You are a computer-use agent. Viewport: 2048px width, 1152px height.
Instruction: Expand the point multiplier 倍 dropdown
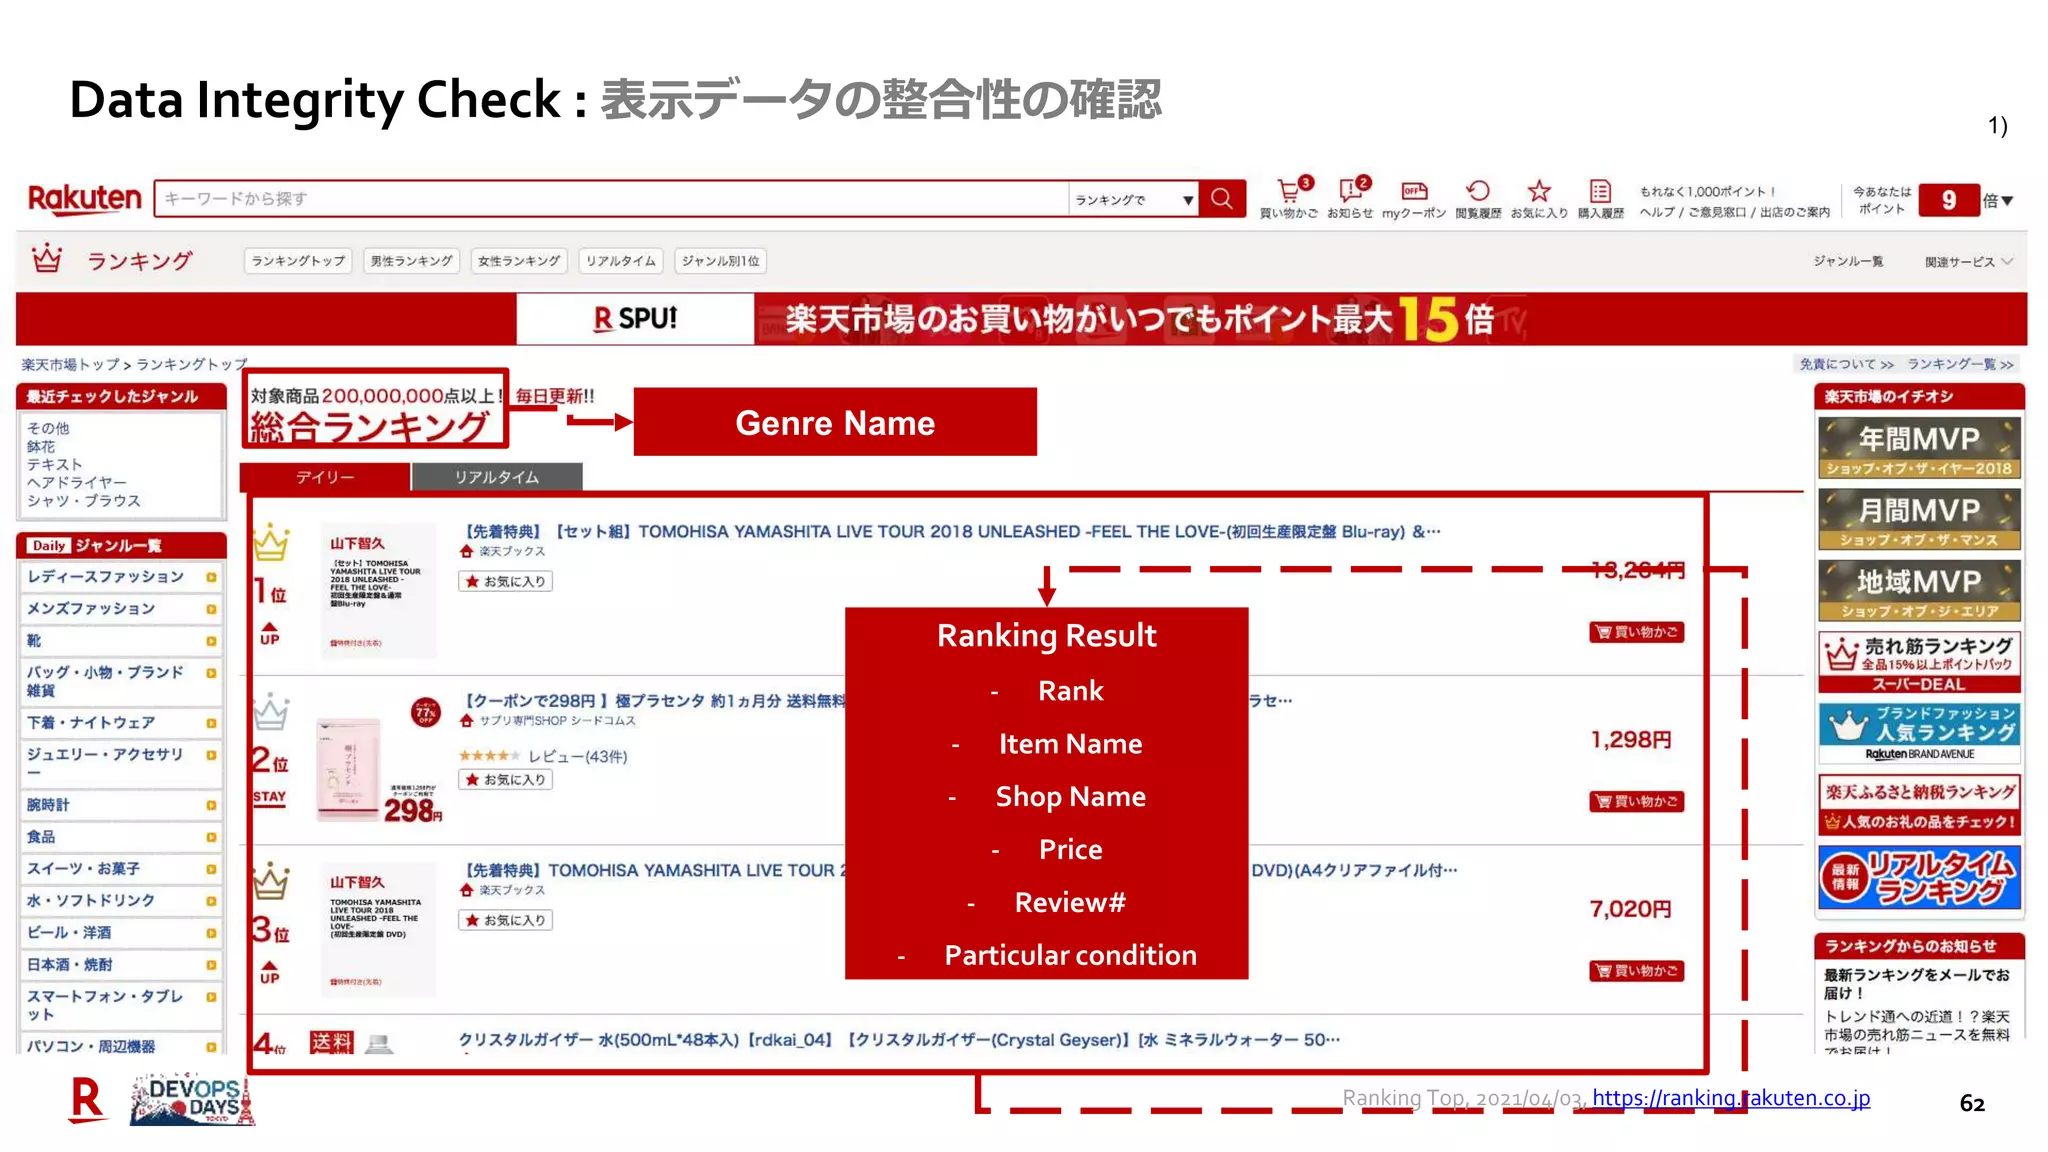click(1997, 200)
